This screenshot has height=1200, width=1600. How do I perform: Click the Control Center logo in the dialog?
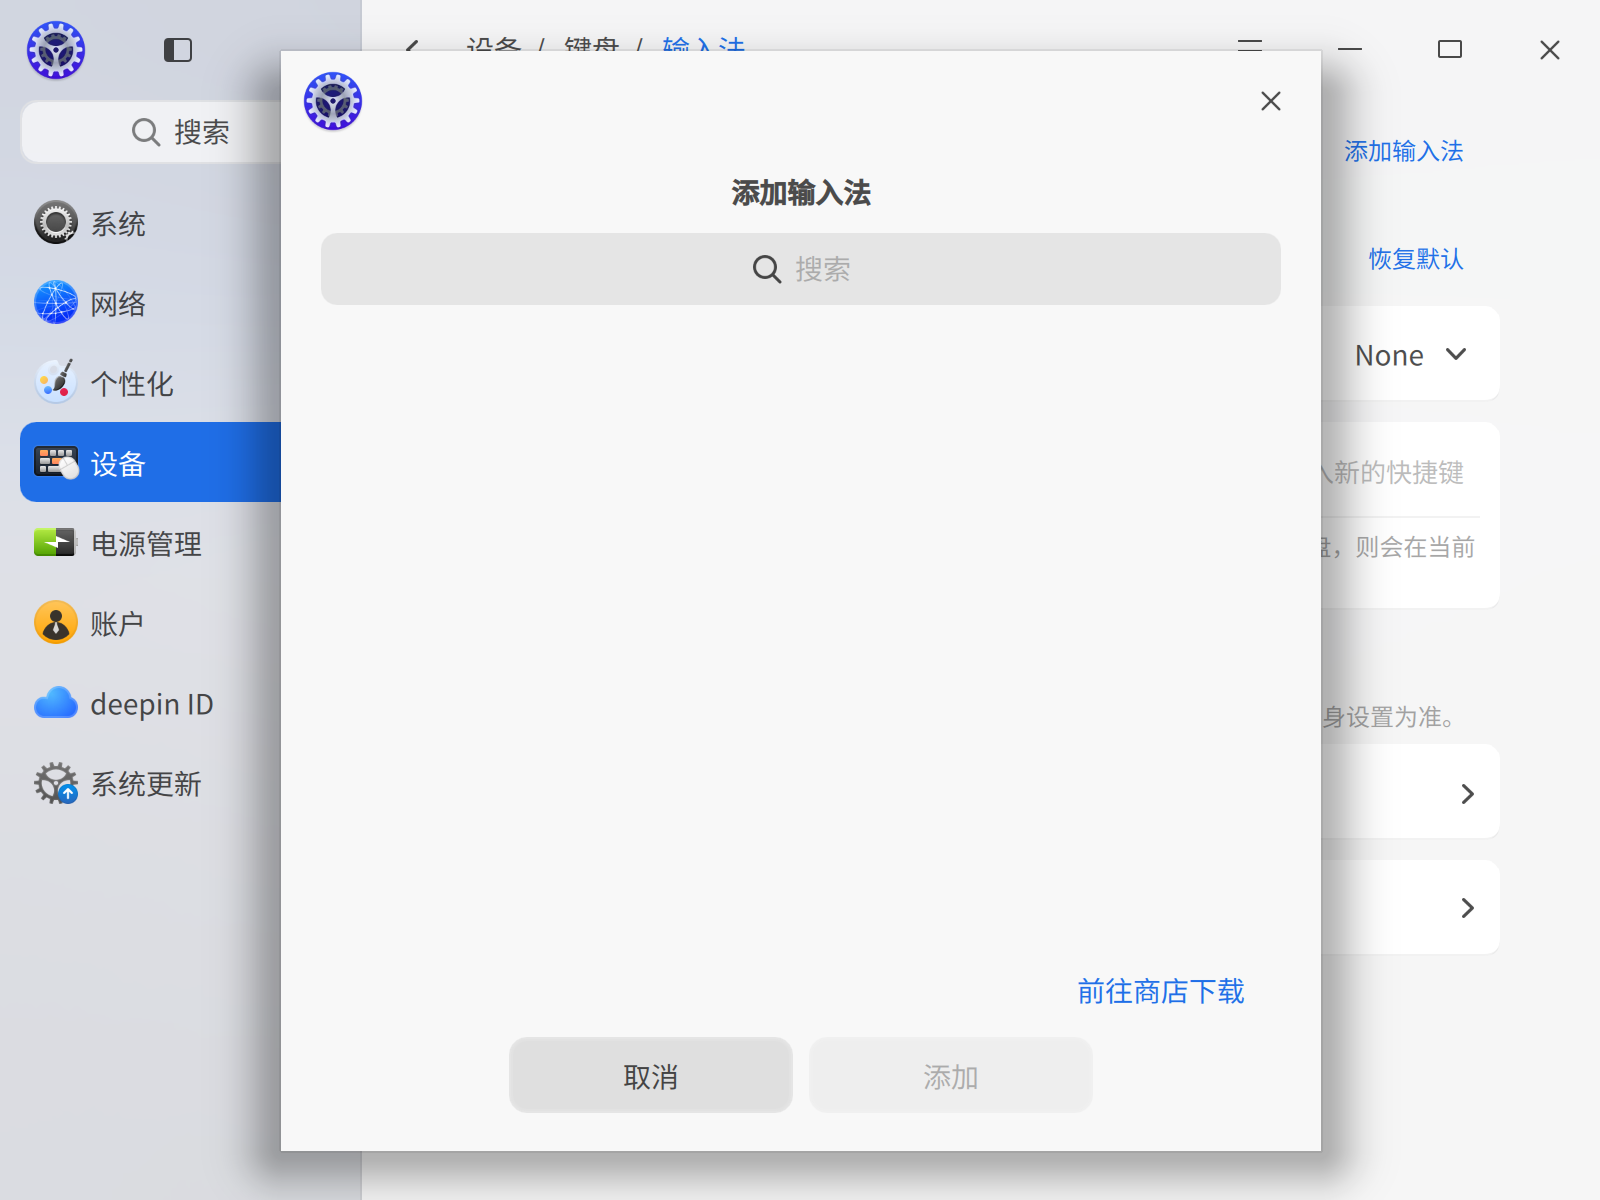tap(333, 101)
